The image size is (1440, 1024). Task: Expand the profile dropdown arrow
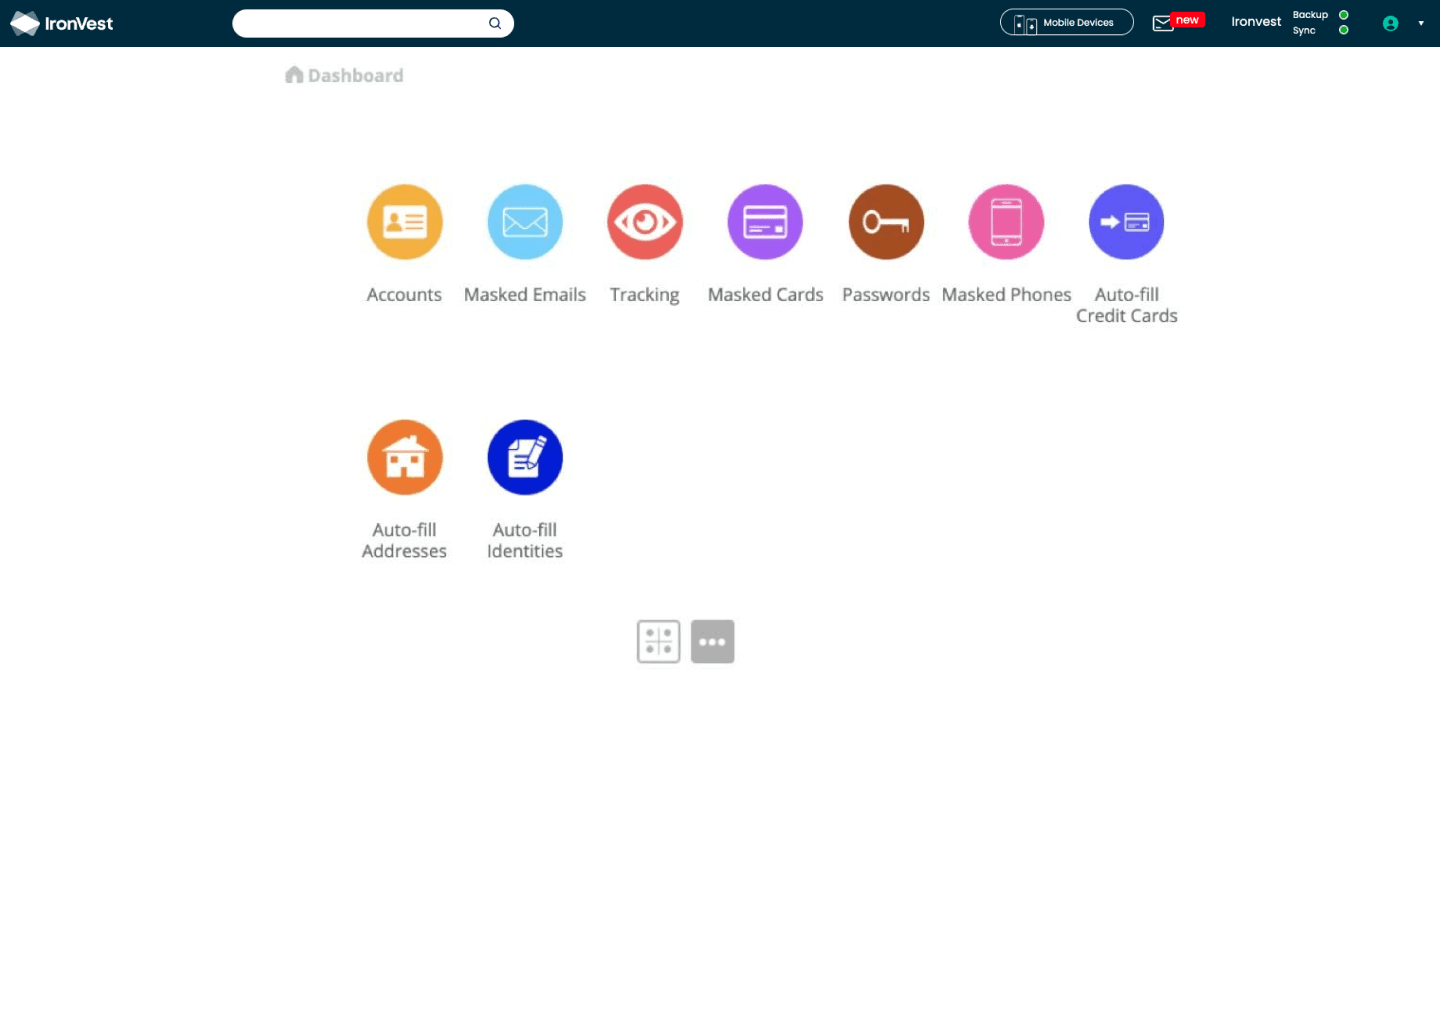(x=1421, y=23)
